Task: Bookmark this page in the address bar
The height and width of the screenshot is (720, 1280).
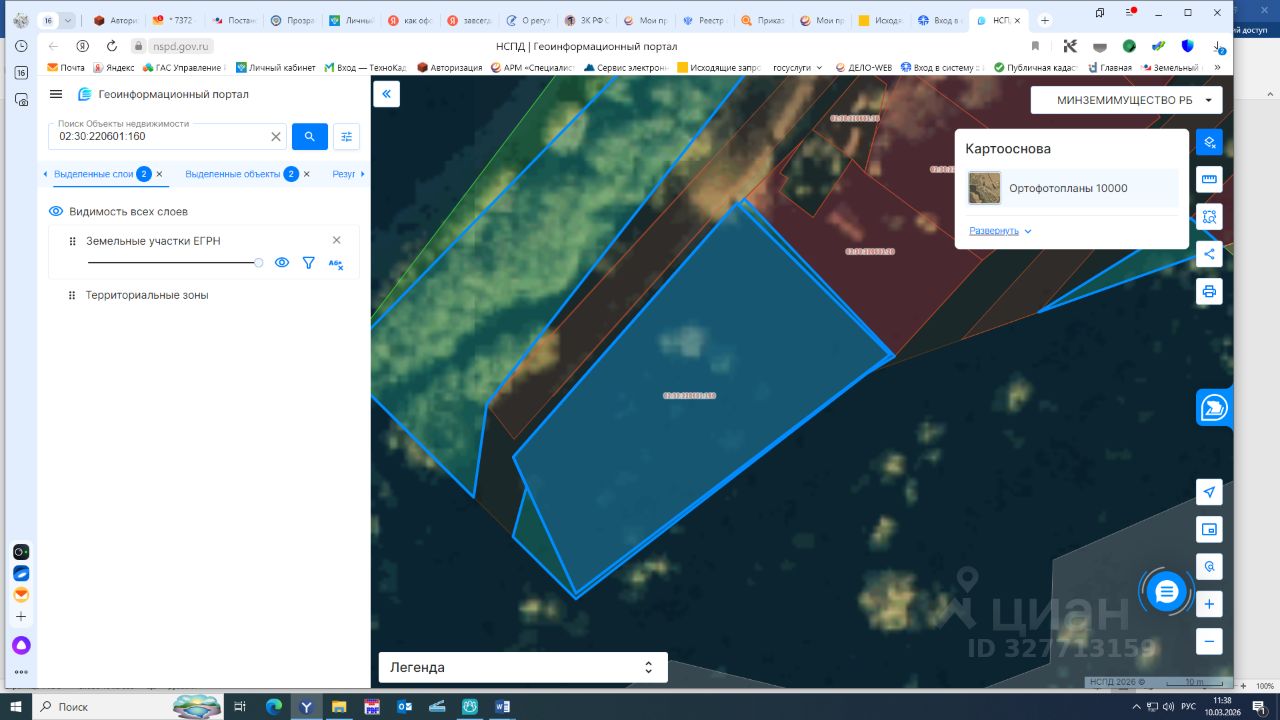Action: 1035,46
